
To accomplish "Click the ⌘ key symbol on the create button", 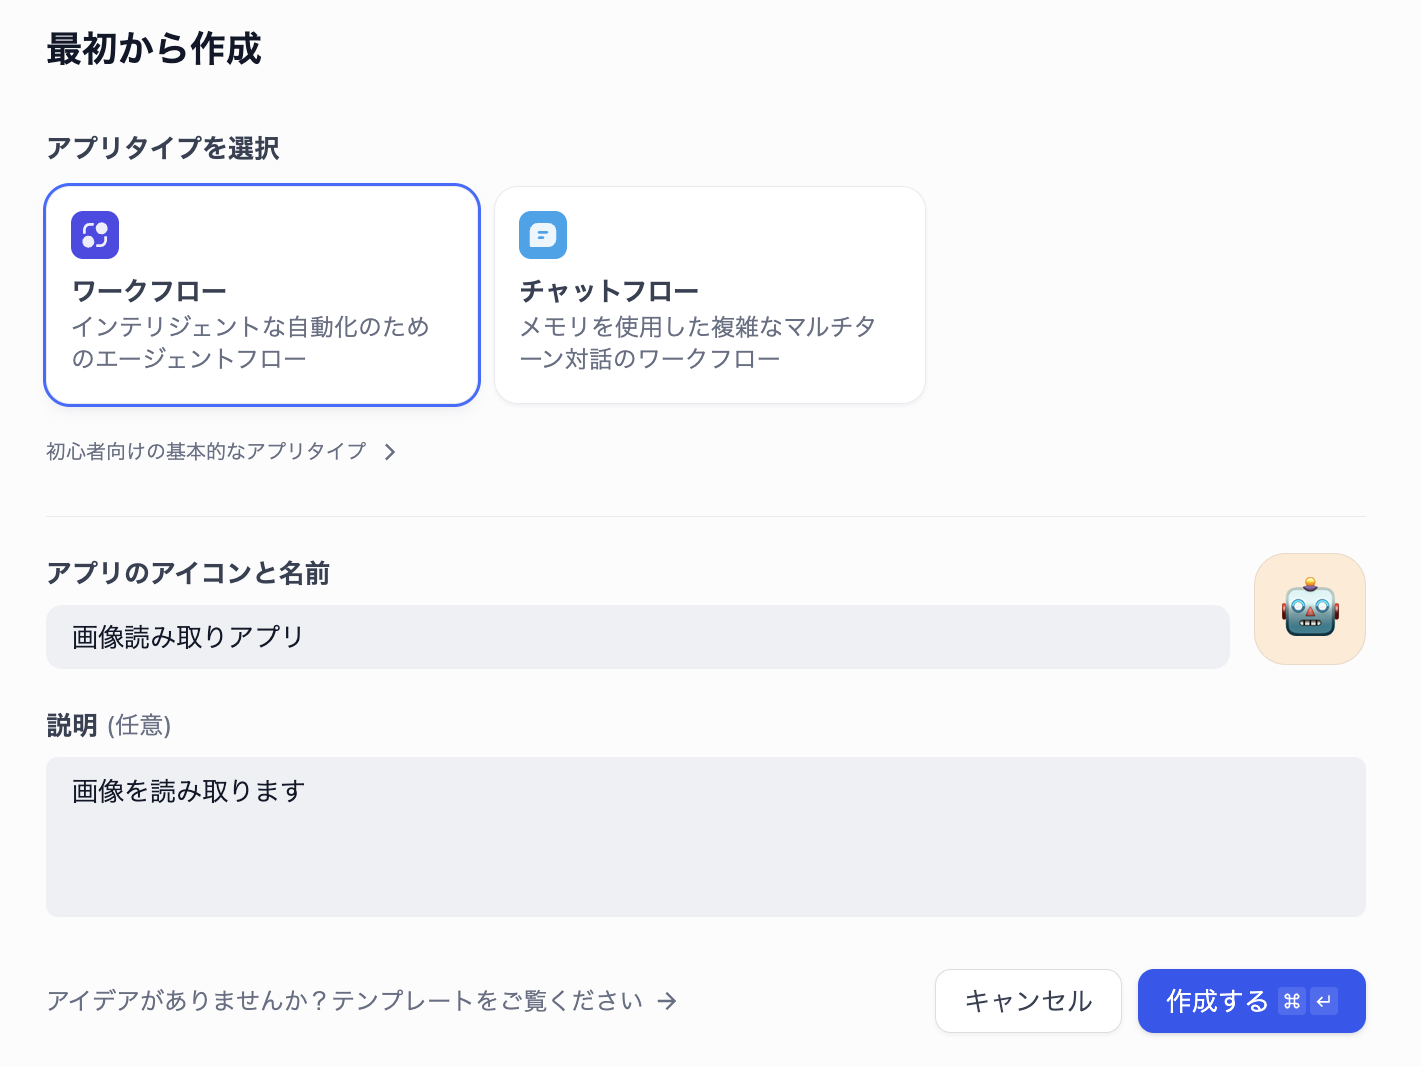I will click(x=1291, y=1001).
